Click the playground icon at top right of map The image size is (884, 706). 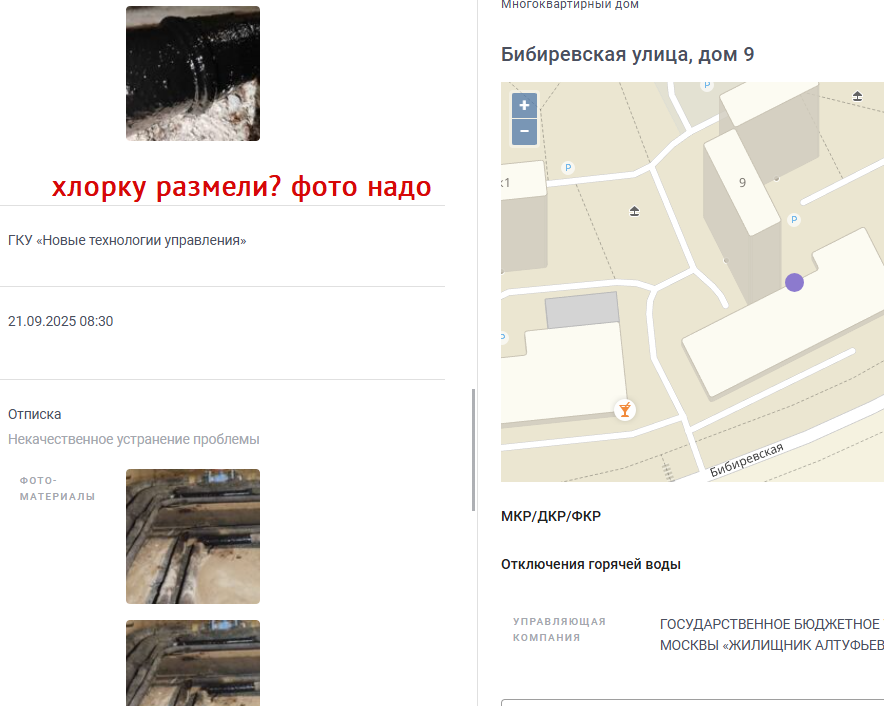(857, 96)
